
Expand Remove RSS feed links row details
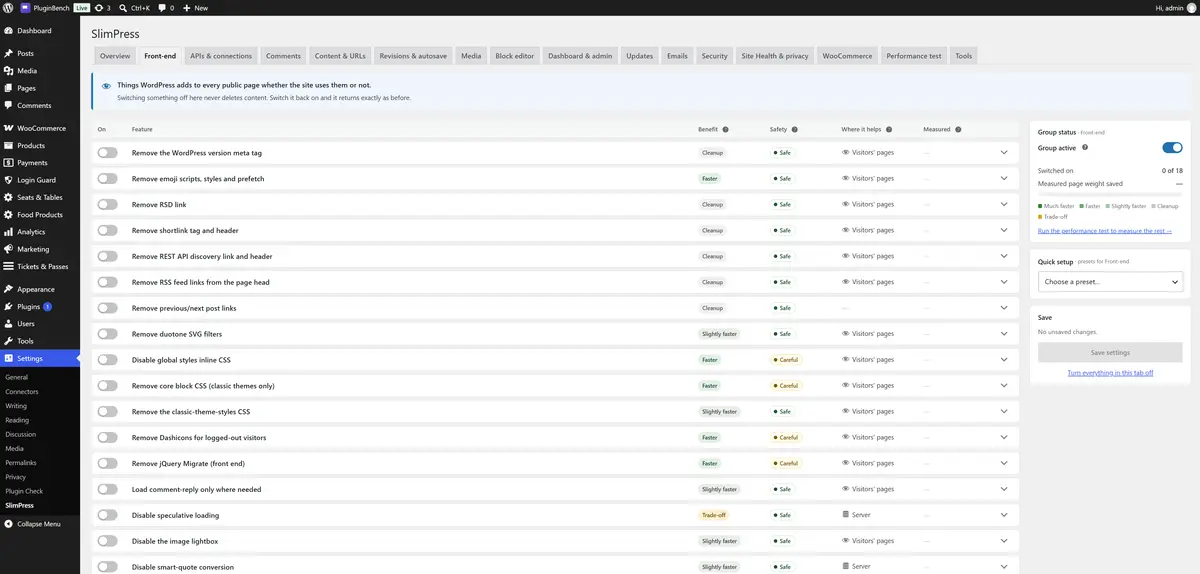click(x=1004, y=282)
